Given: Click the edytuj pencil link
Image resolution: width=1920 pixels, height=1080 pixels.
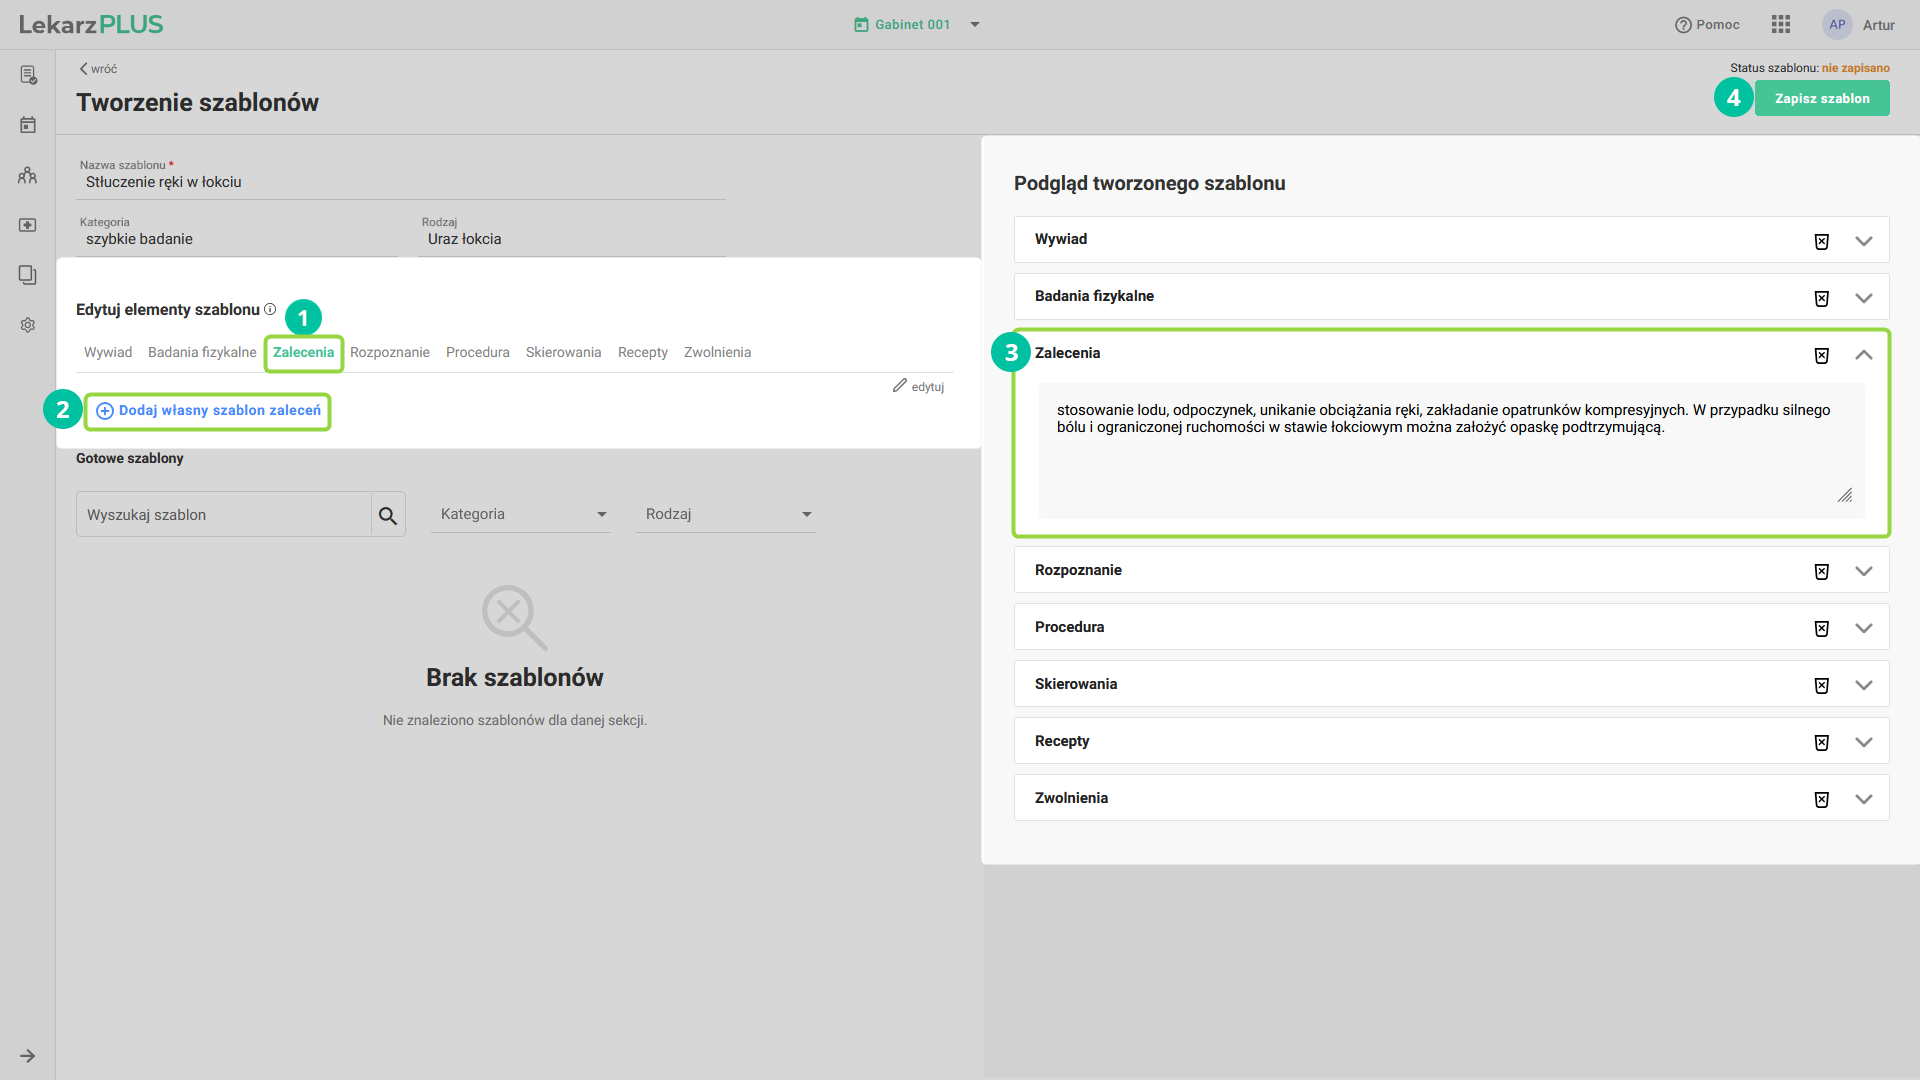Looking at the screenshot, I should (918, 386).
